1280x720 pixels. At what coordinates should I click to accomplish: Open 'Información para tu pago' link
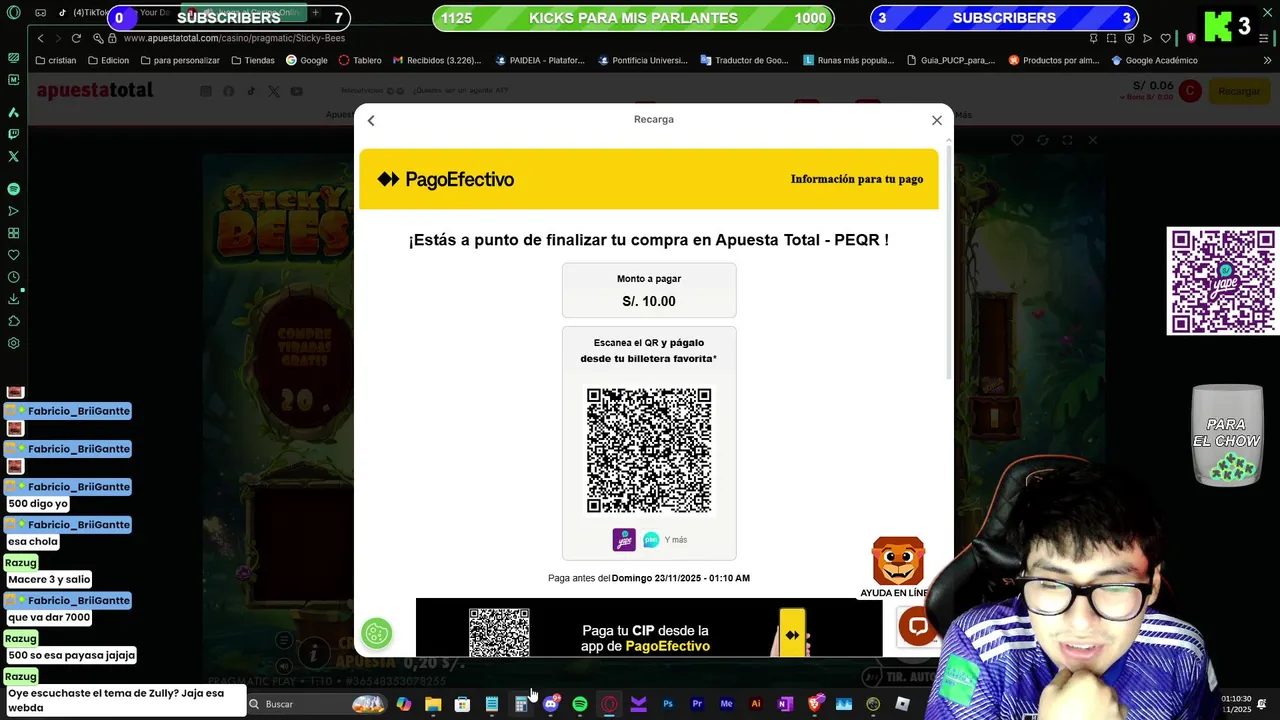pyautogui.click(x=857, y=179)
